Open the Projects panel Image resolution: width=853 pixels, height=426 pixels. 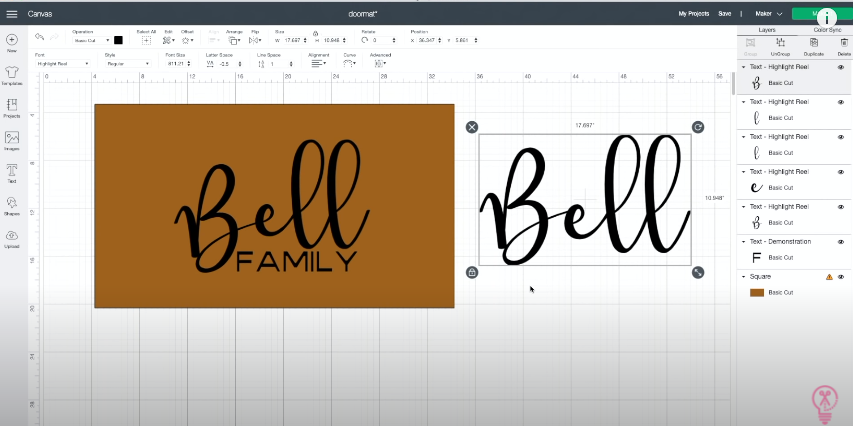11,105
